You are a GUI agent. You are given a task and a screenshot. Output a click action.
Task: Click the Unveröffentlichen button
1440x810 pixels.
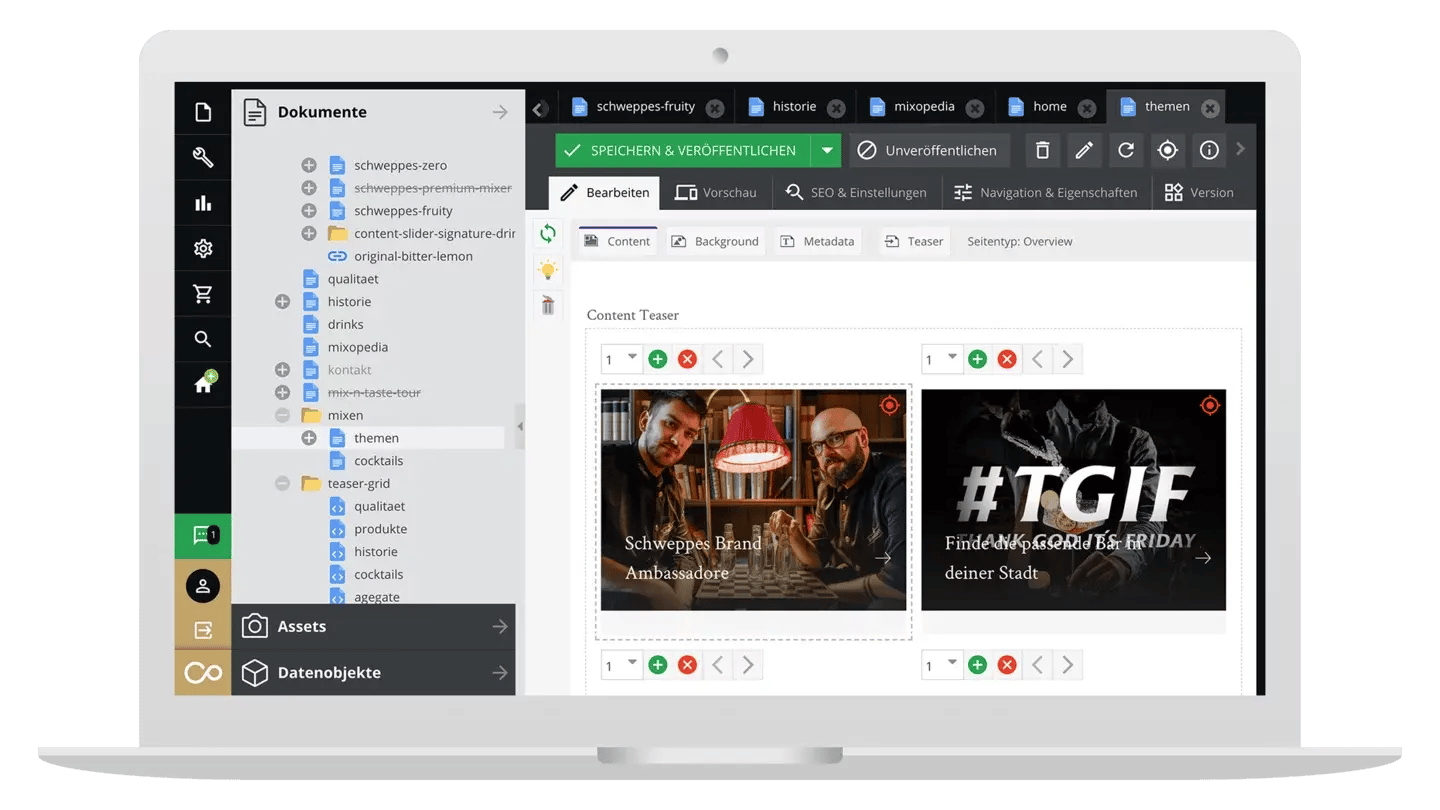(x=927, y=150)
